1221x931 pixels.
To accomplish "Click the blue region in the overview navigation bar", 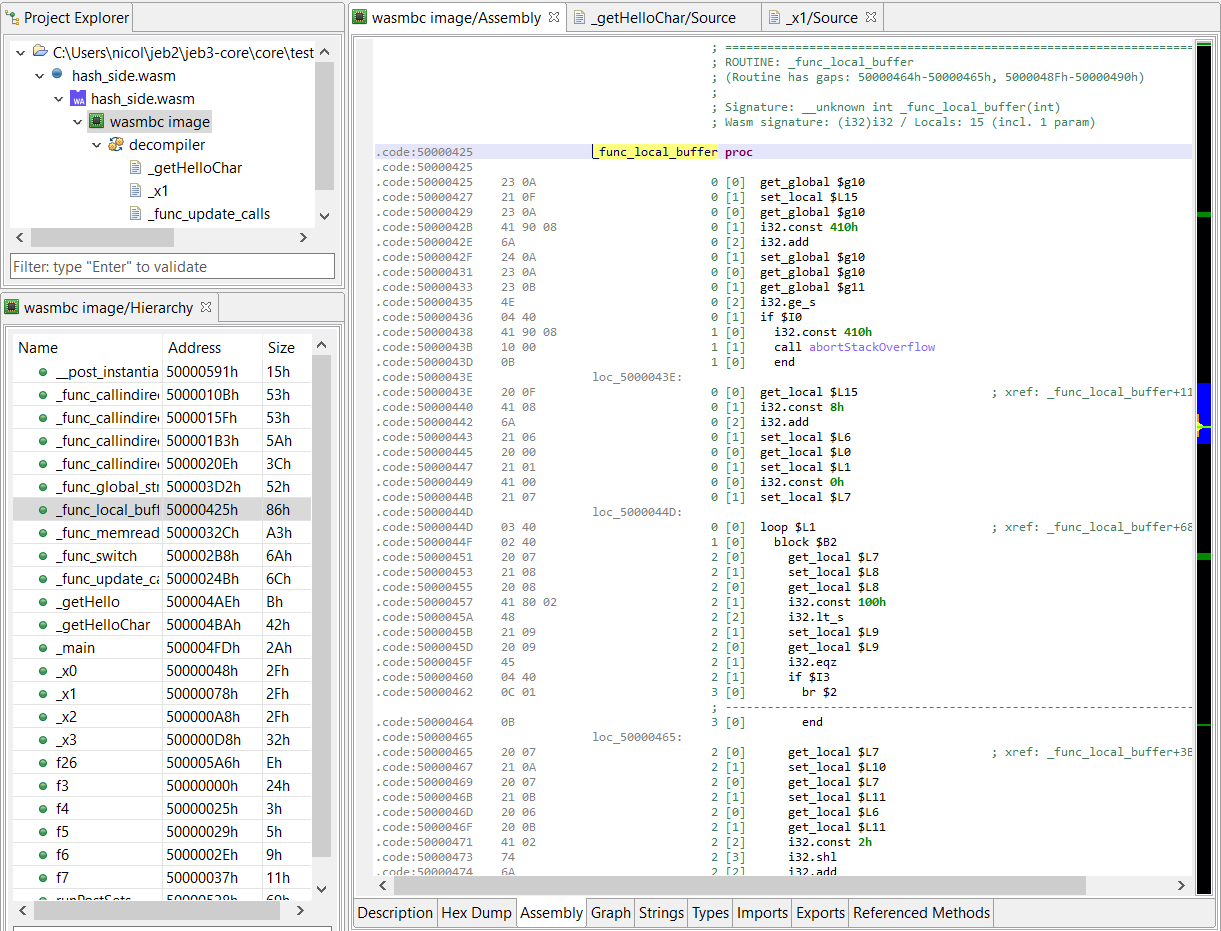I will tap(1204, 413).
